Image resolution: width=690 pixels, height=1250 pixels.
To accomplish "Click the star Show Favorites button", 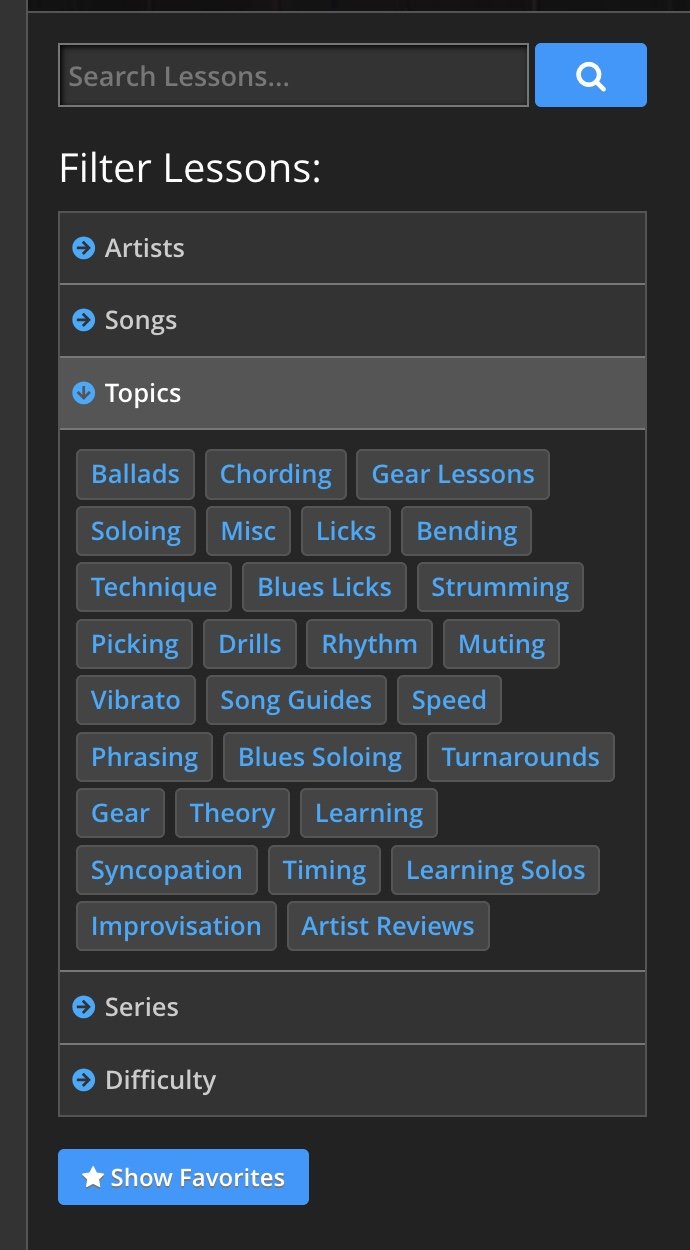I will click(x=183, y=1177).
